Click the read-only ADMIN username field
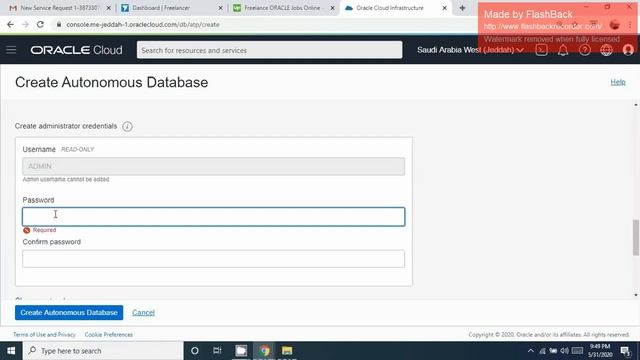 213,166
